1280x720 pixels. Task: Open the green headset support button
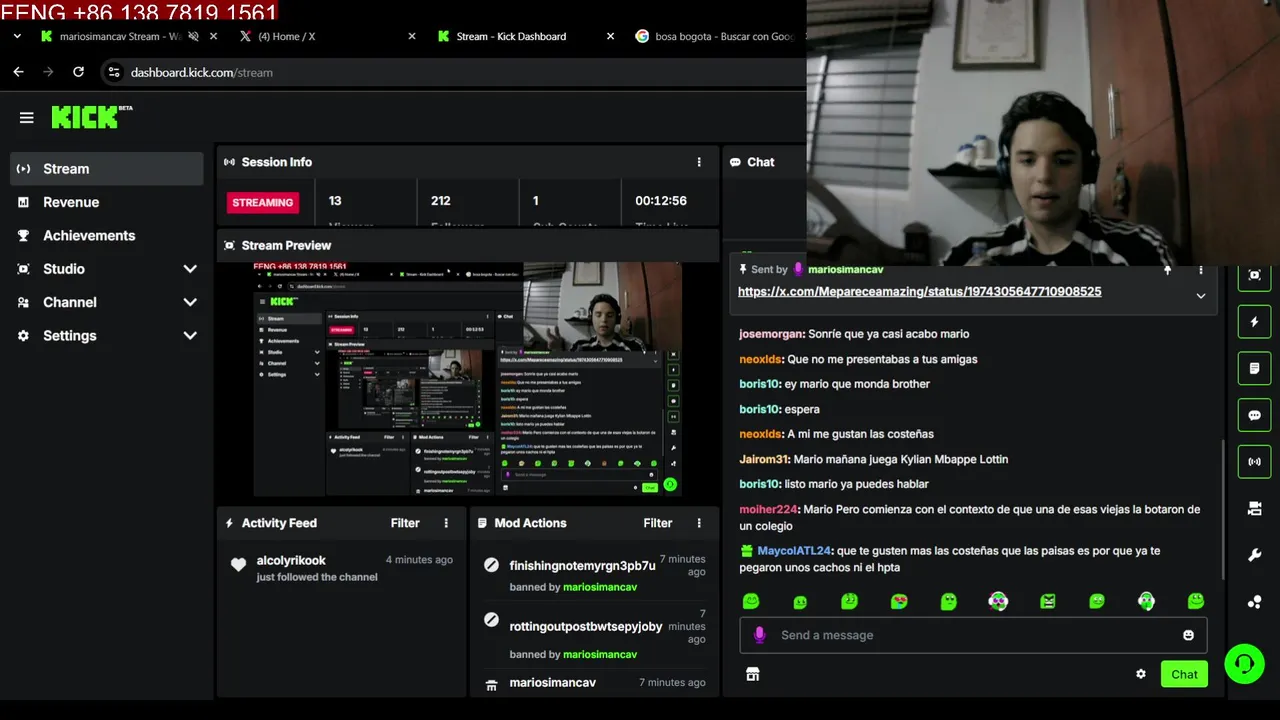(x=1244, y=663)
